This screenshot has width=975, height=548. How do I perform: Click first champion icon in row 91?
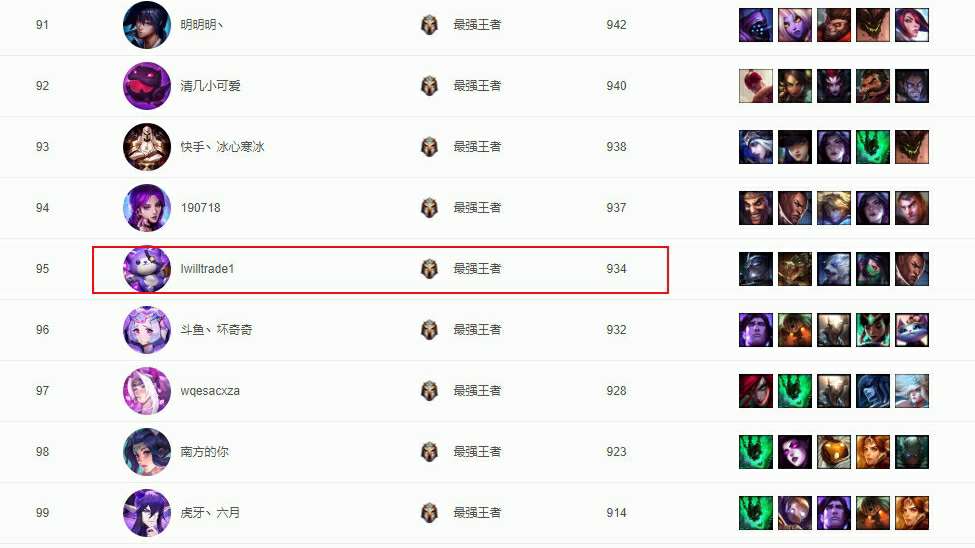click(x=756, y=25)
